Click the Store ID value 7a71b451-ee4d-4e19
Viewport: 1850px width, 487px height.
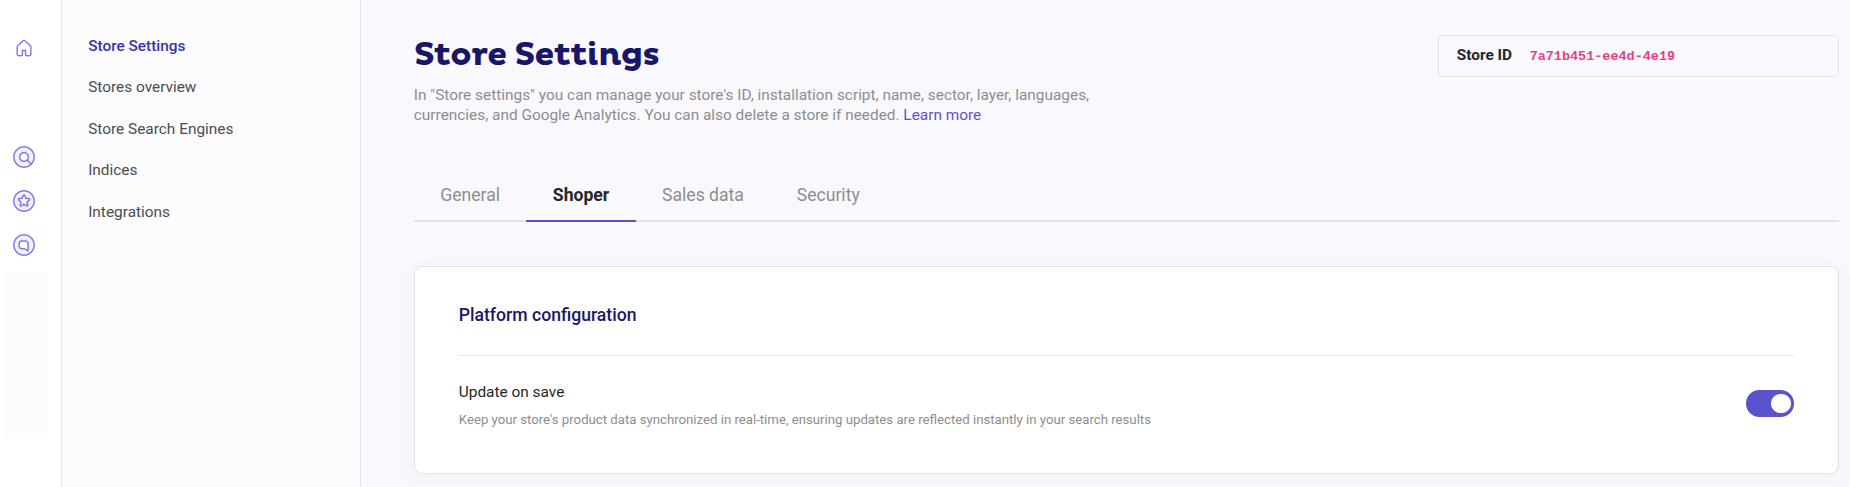coord(1602,56)
